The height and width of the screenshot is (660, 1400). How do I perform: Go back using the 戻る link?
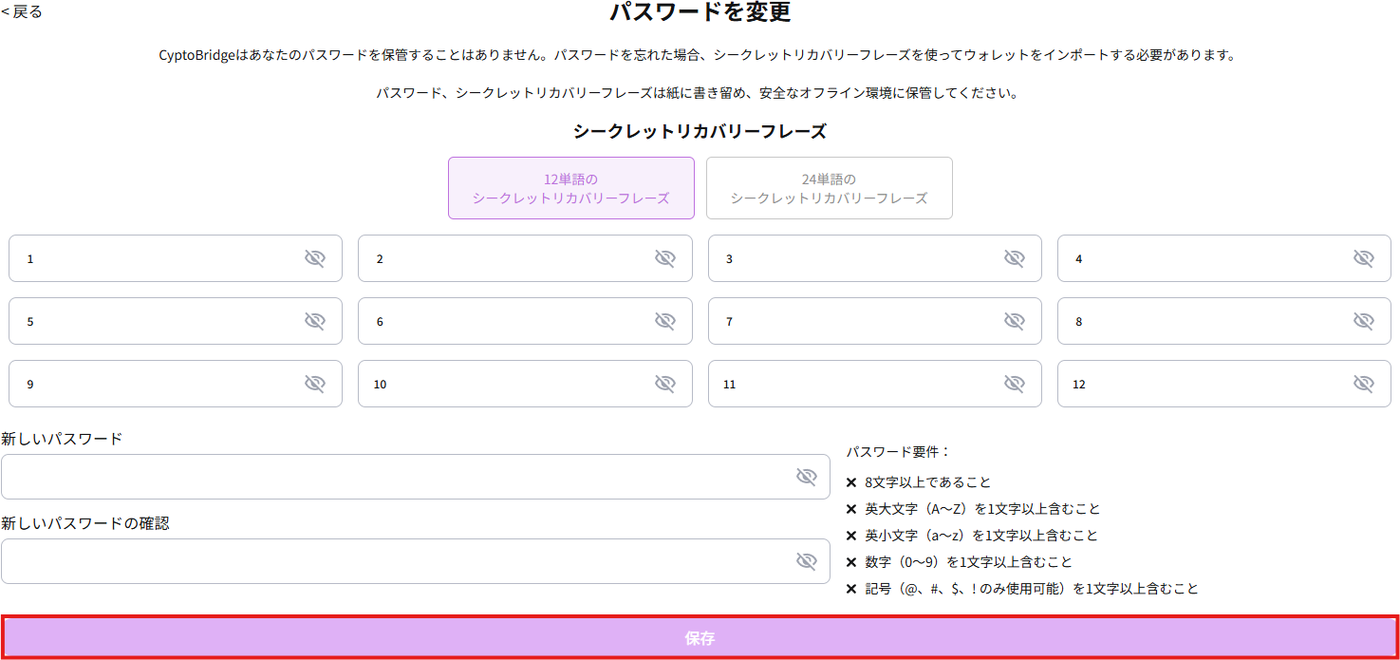point(22,12)
